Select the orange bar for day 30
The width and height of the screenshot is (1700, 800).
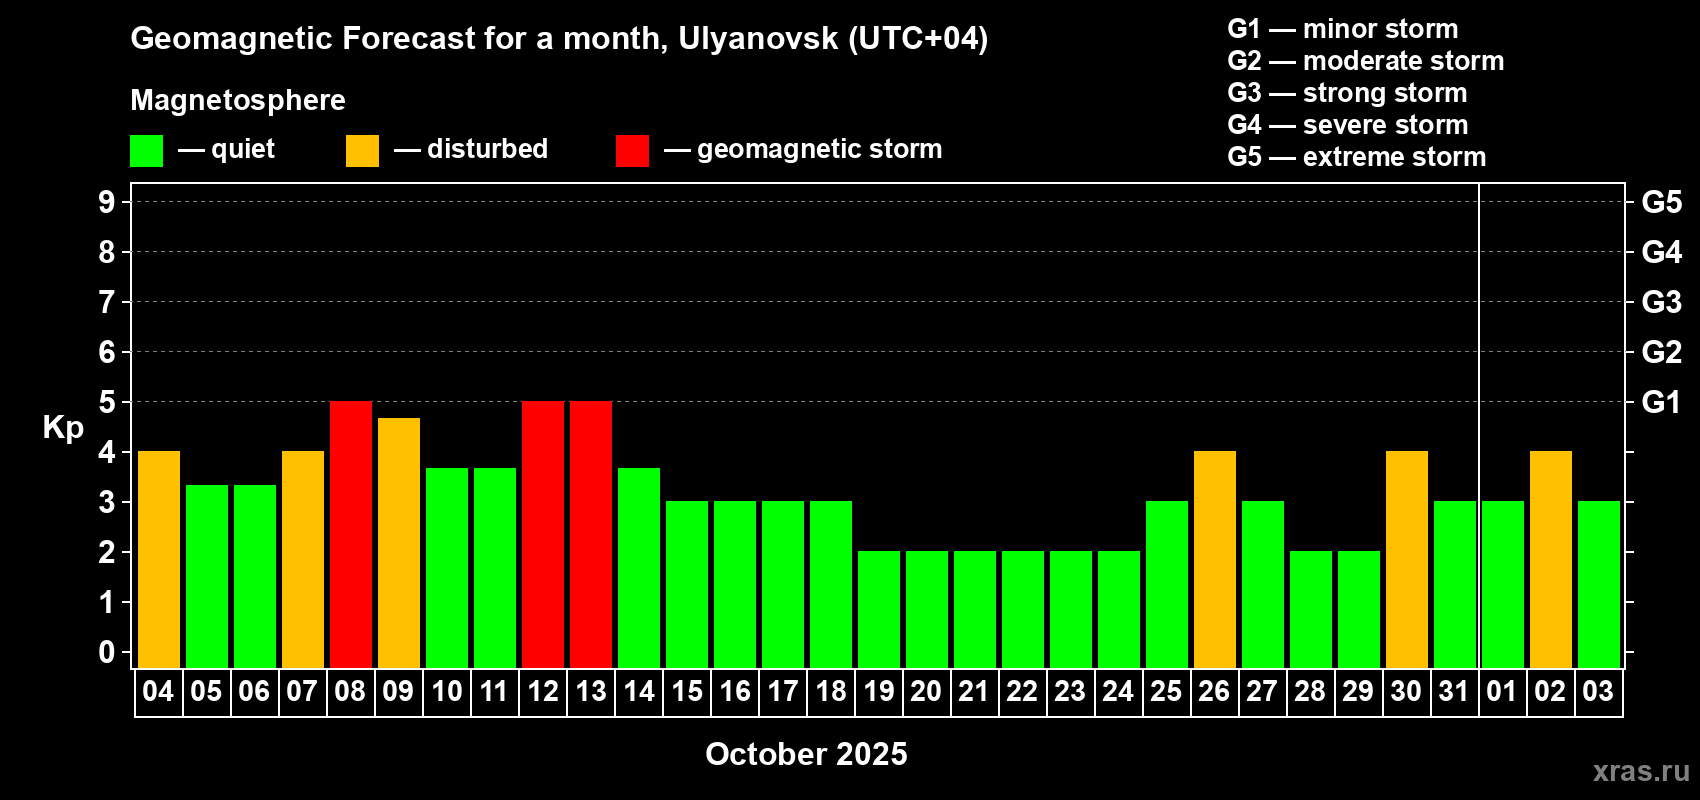(x=1407, y=560)
